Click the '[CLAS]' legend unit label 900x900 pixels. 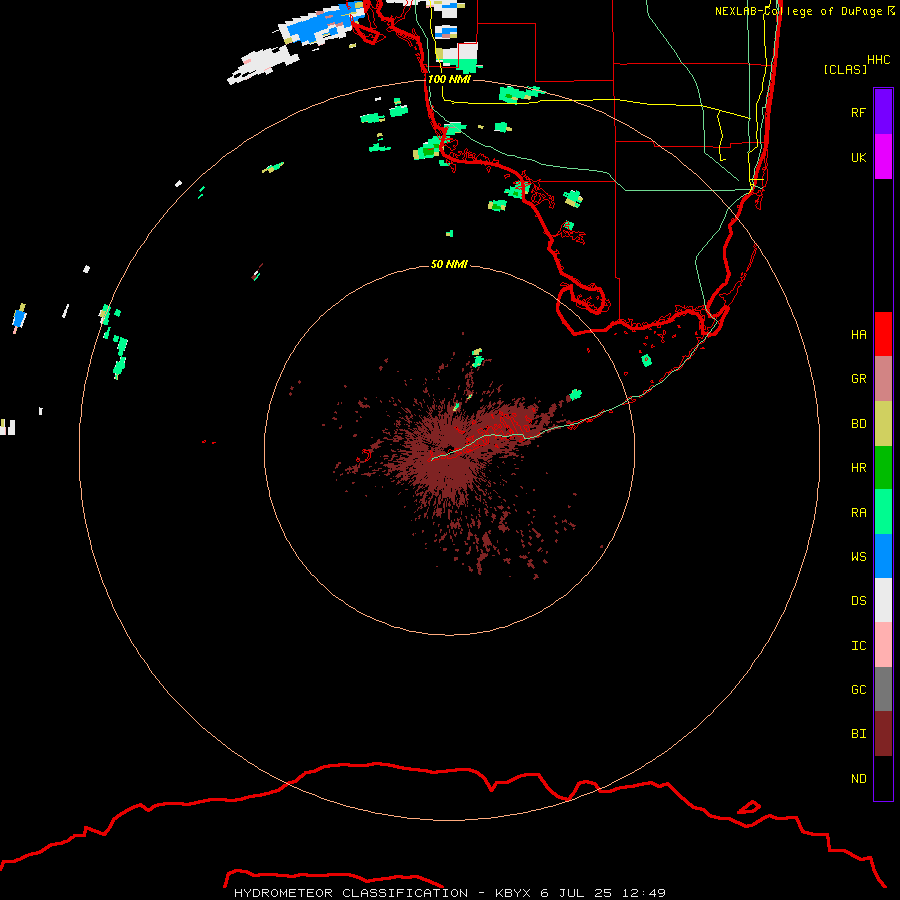pyautogui.click(x=845, y=69)
